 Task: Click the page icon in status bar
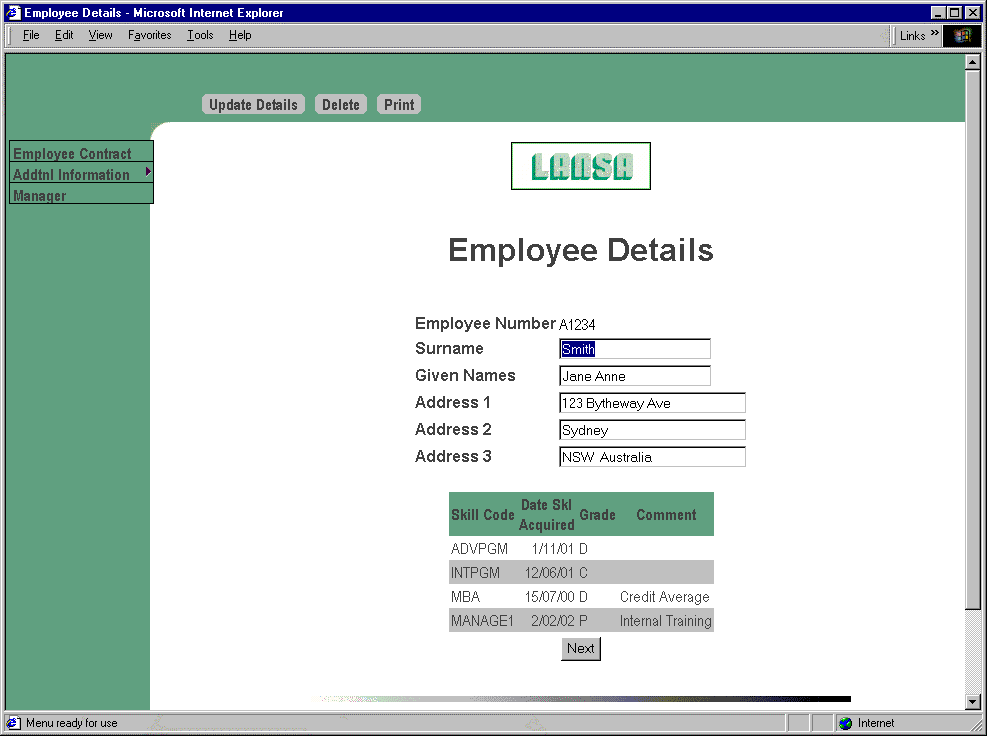point(13,723)
